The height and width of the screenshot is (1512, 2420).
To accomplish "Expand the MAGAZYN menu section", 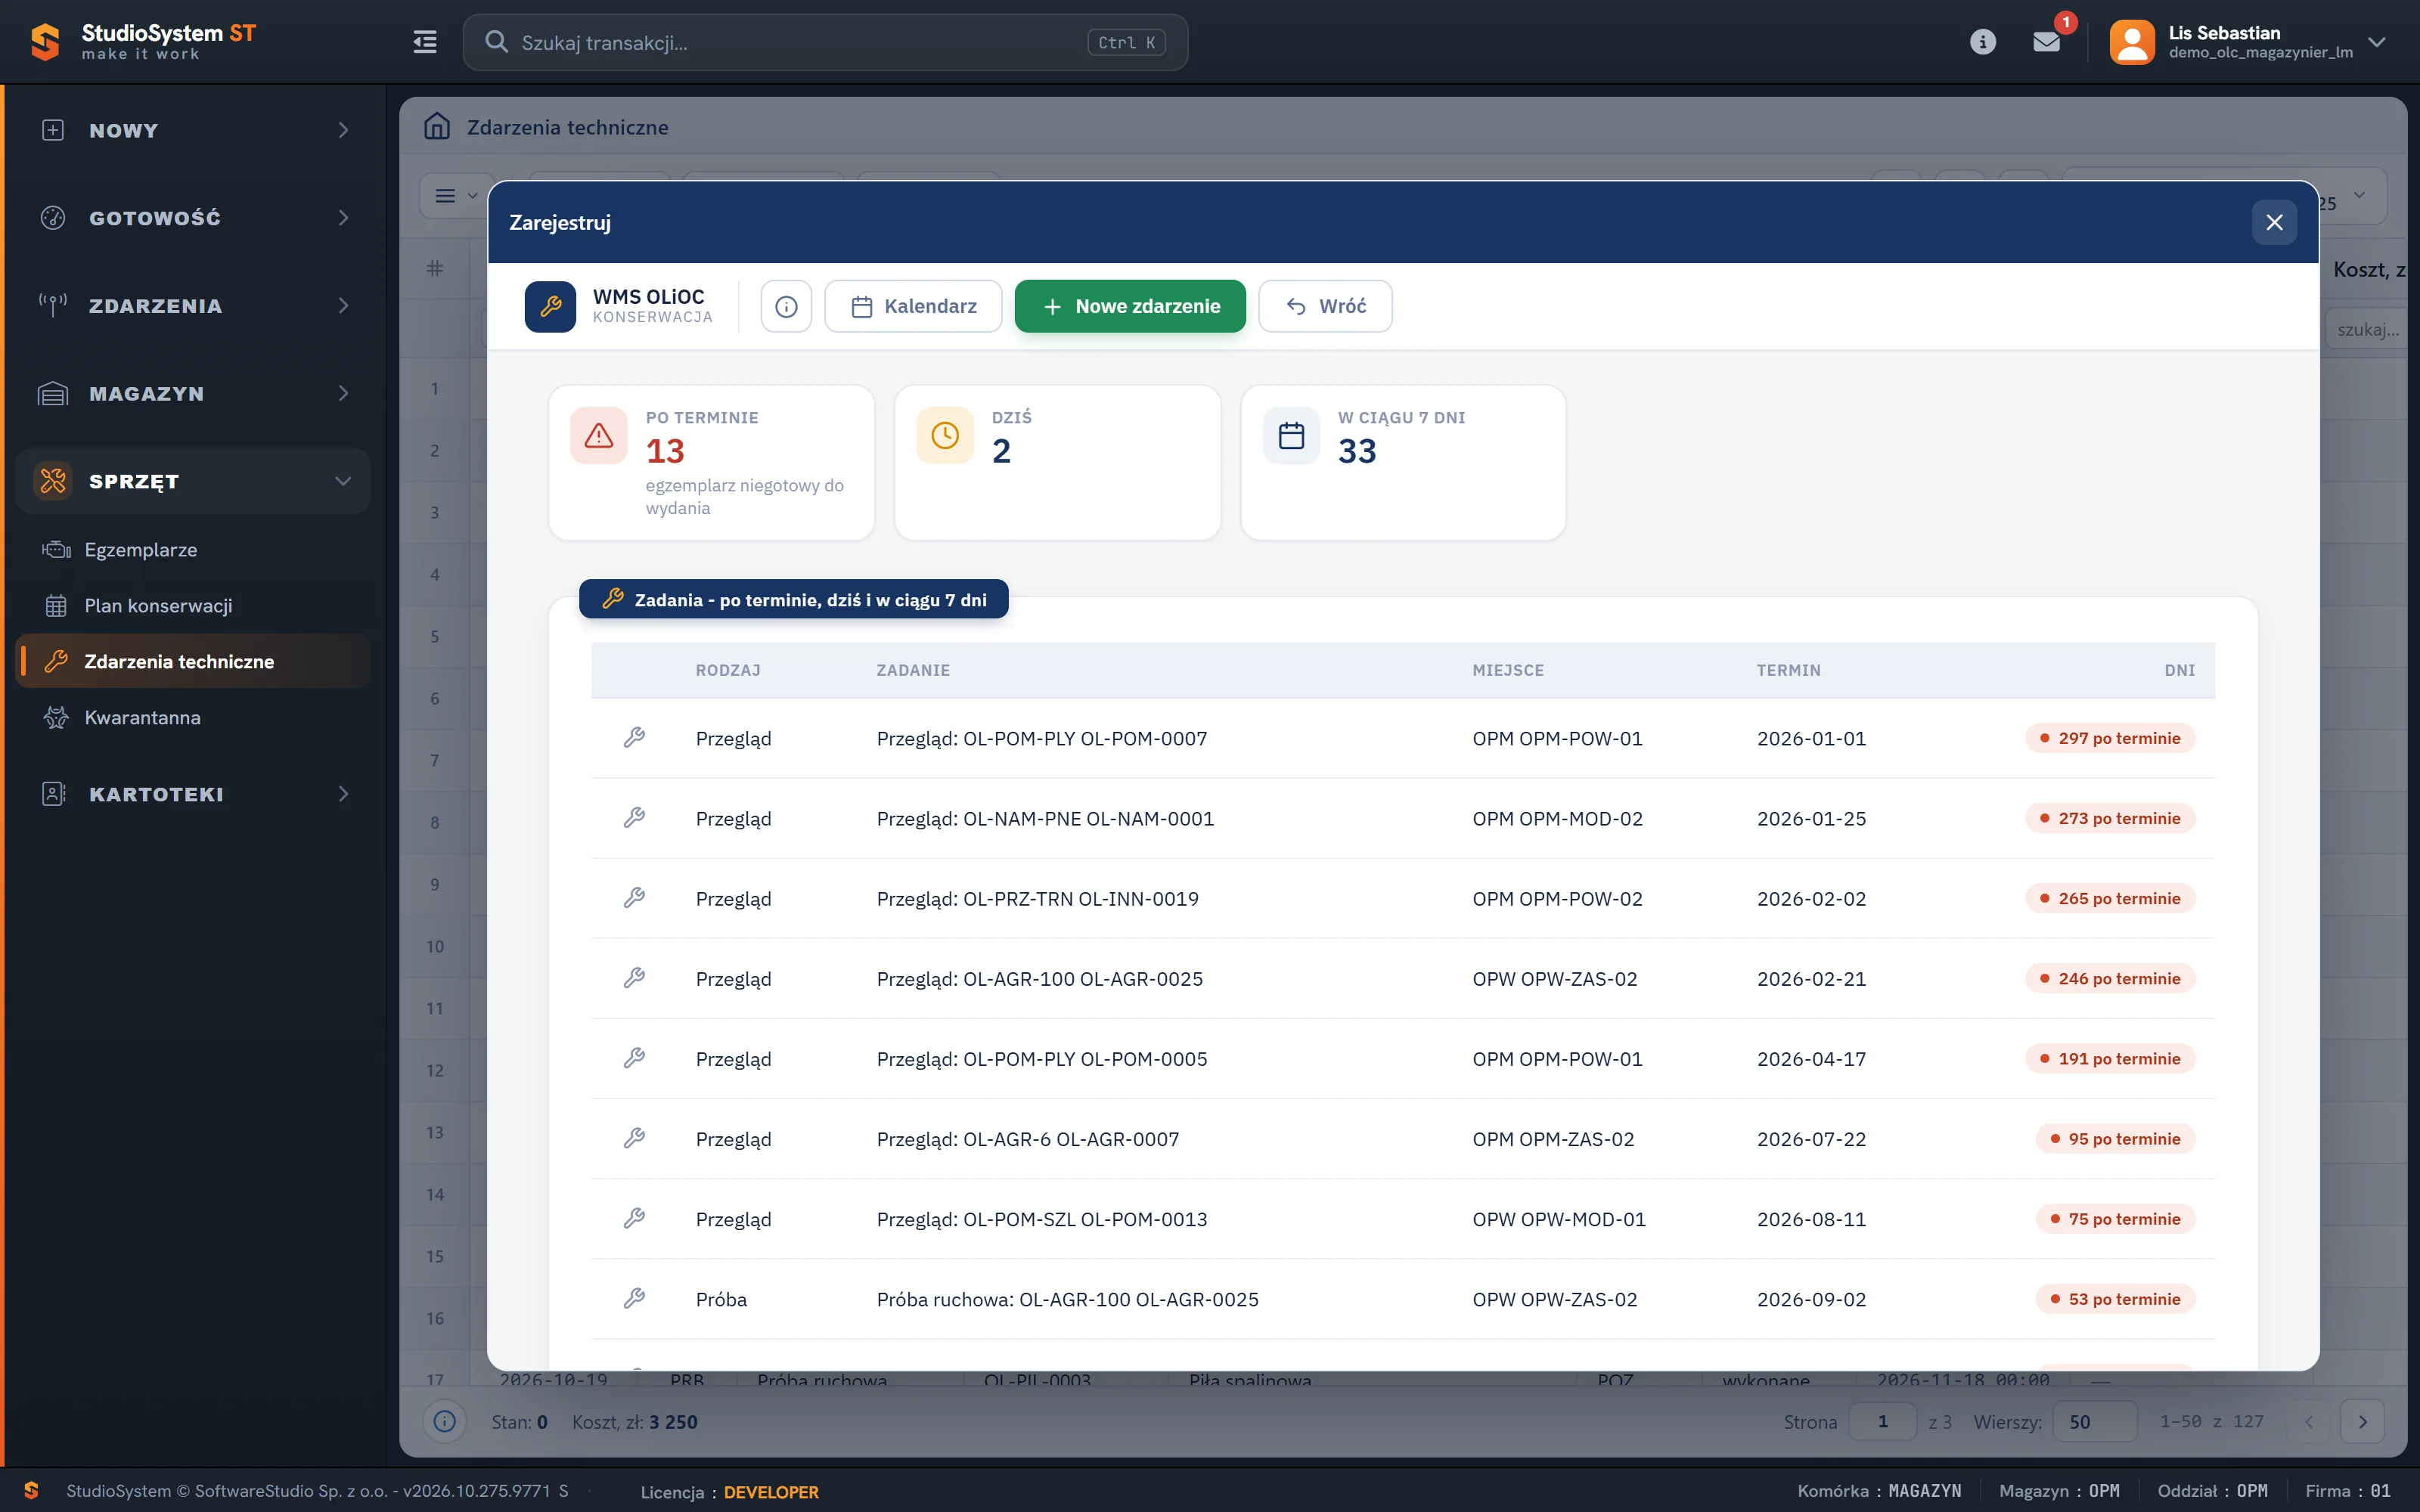I will [x=193, y=394].
